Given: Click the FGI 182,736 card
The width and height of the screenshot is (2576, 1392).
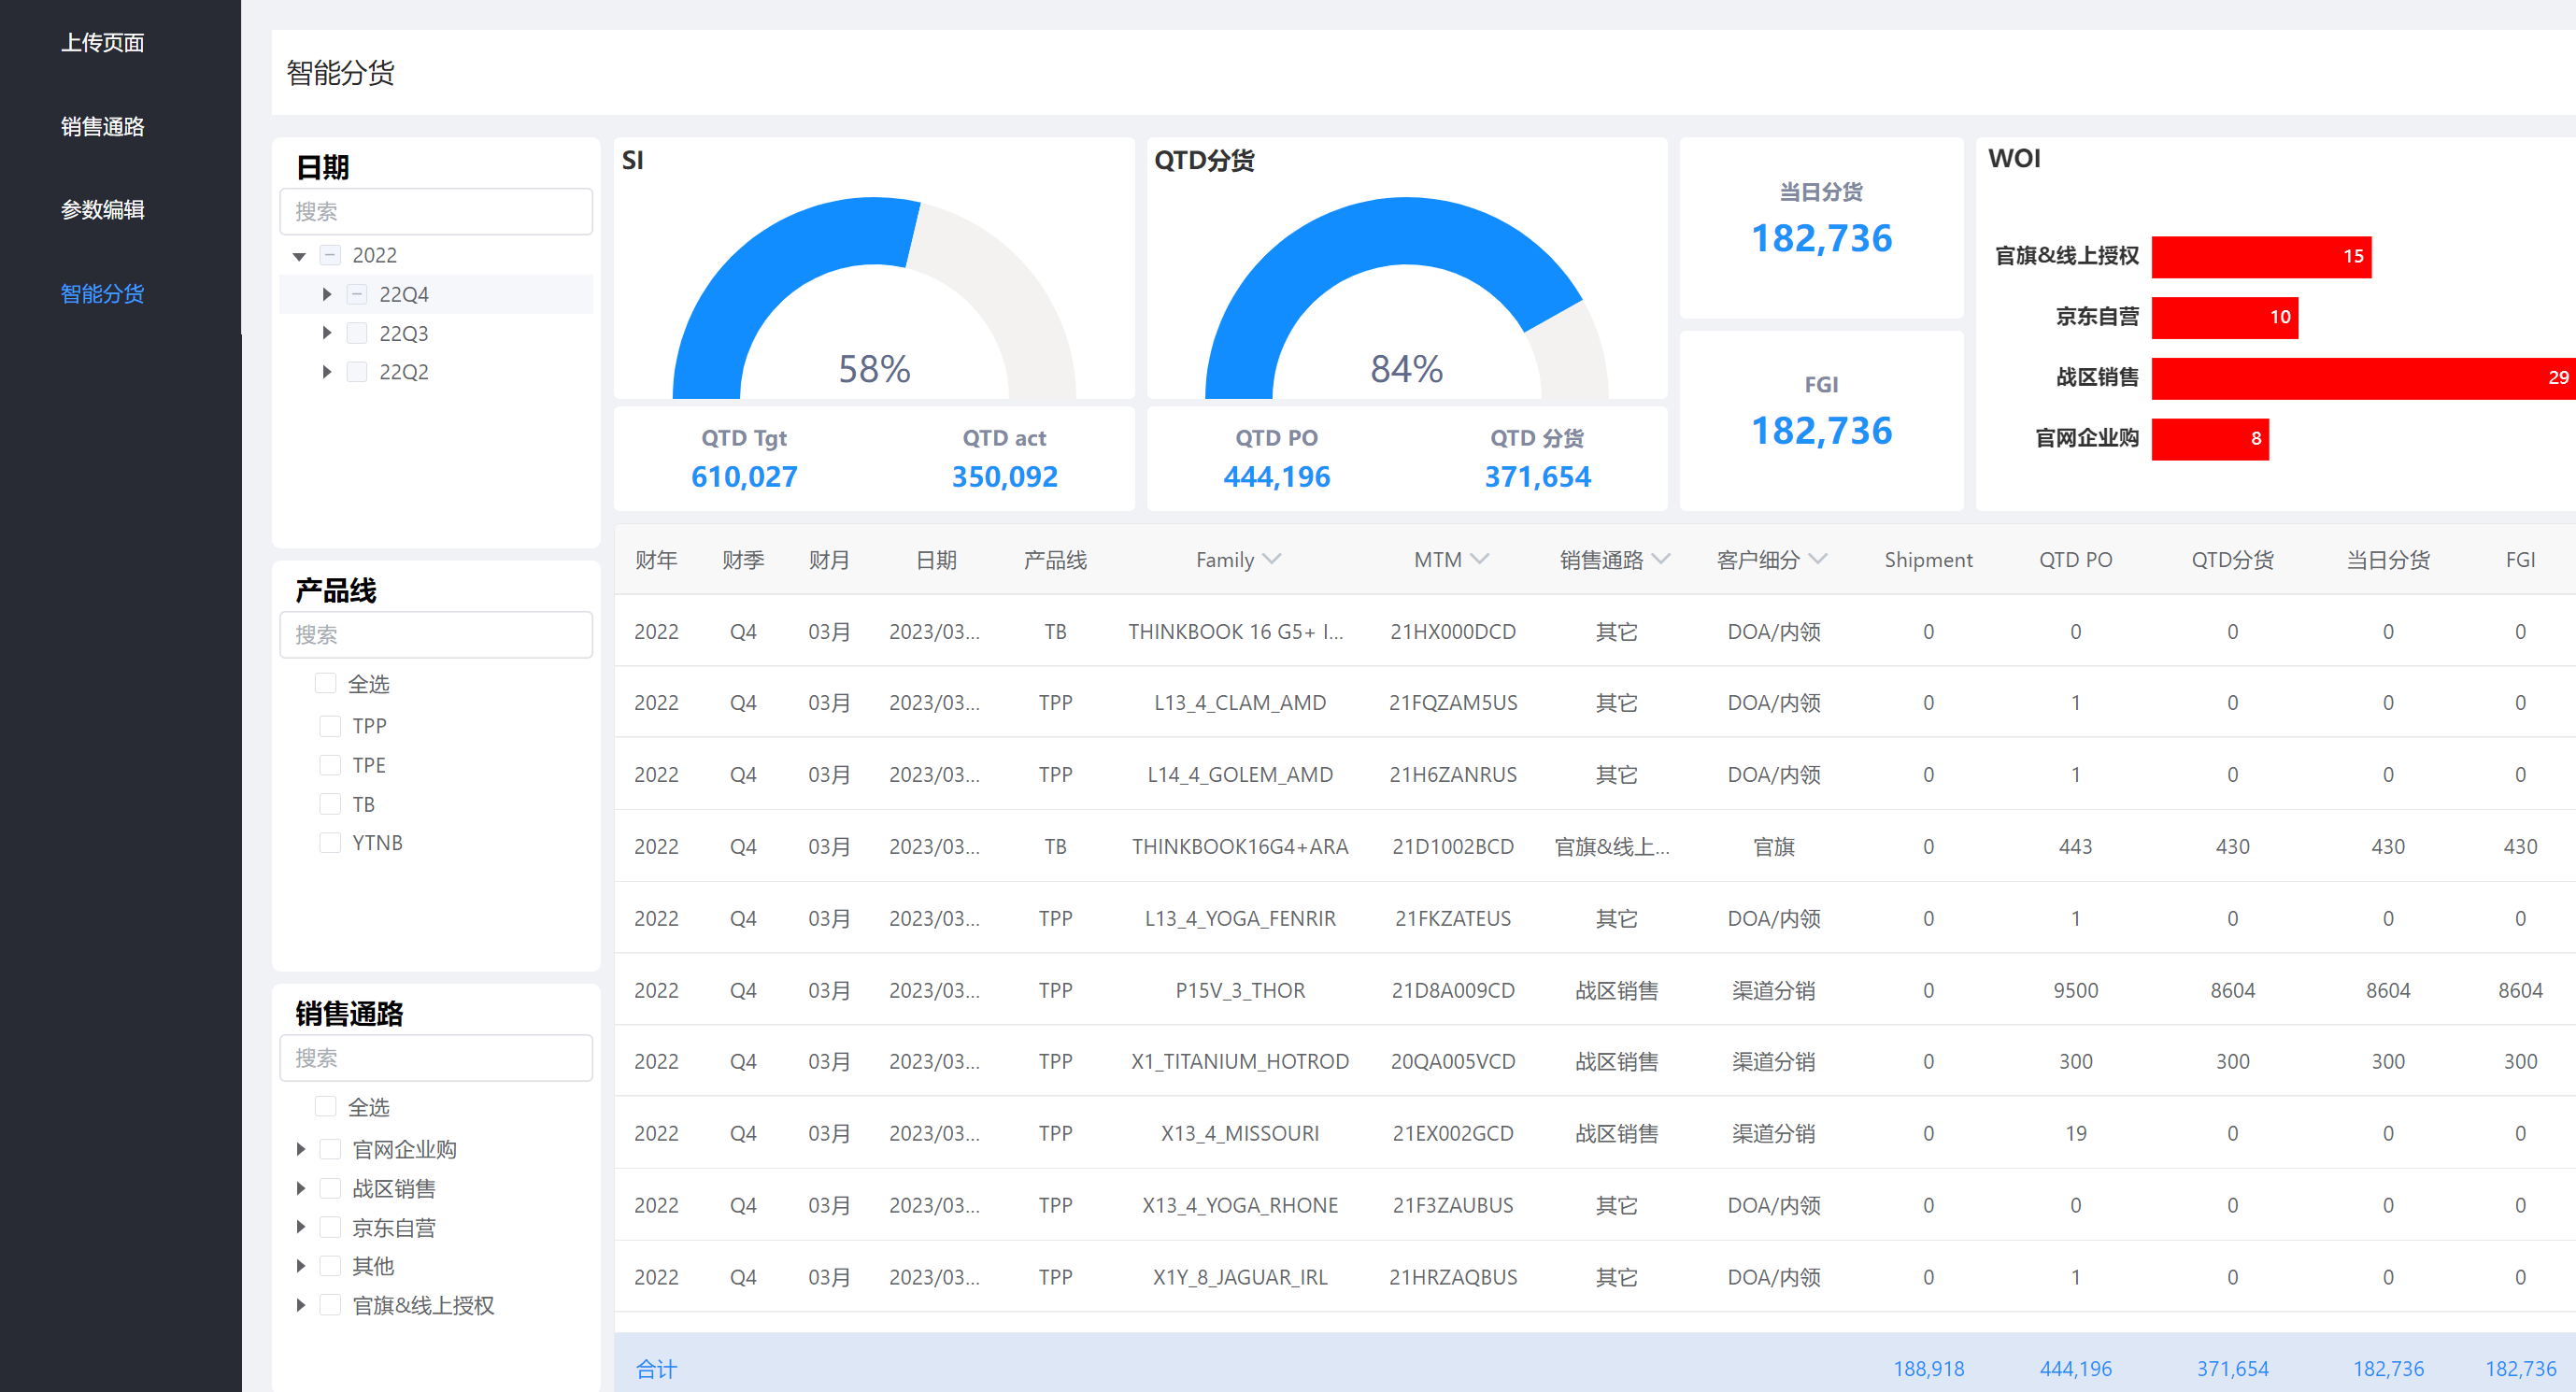Looking at the screenshot, I should point(1821,420).
